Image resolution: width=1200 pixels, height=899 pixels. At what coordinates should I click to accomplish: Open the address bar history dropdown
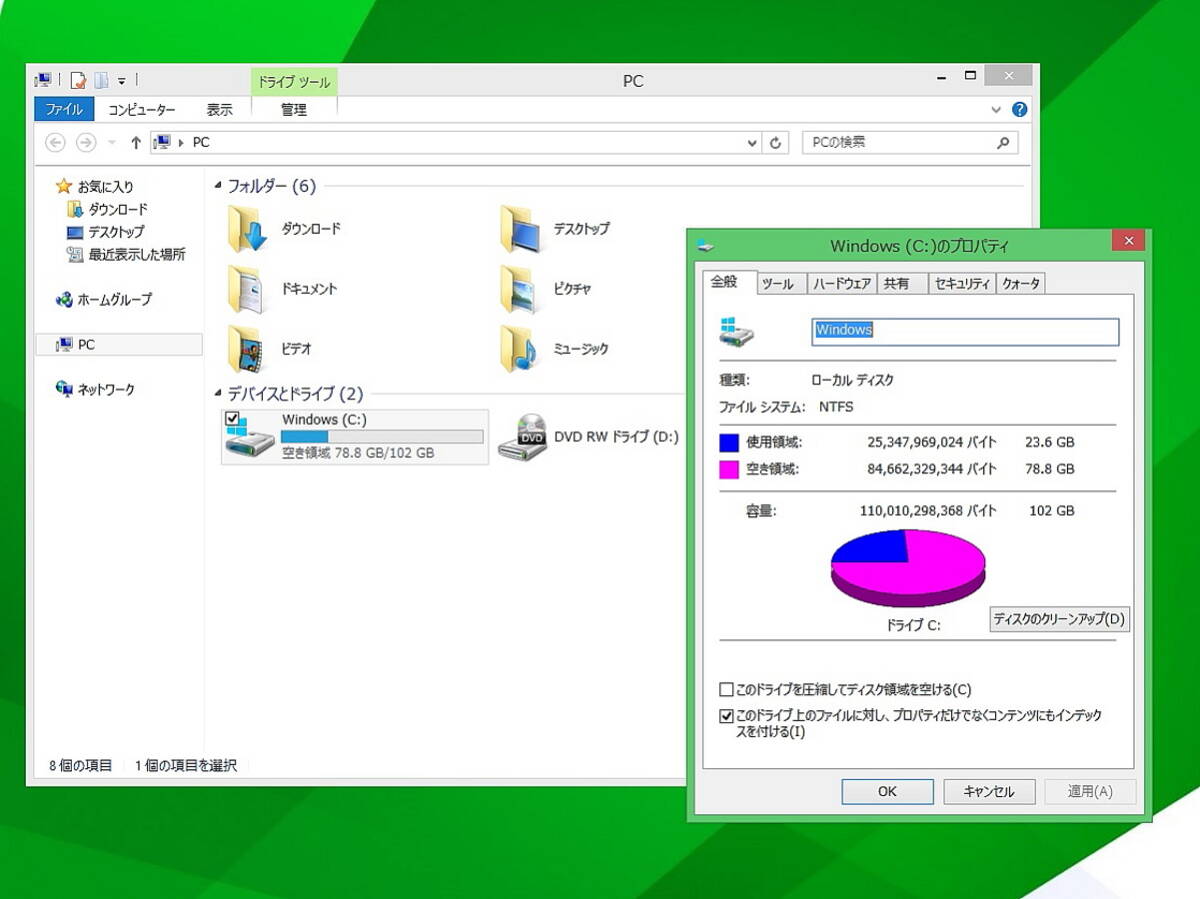(x=752, y=143)
